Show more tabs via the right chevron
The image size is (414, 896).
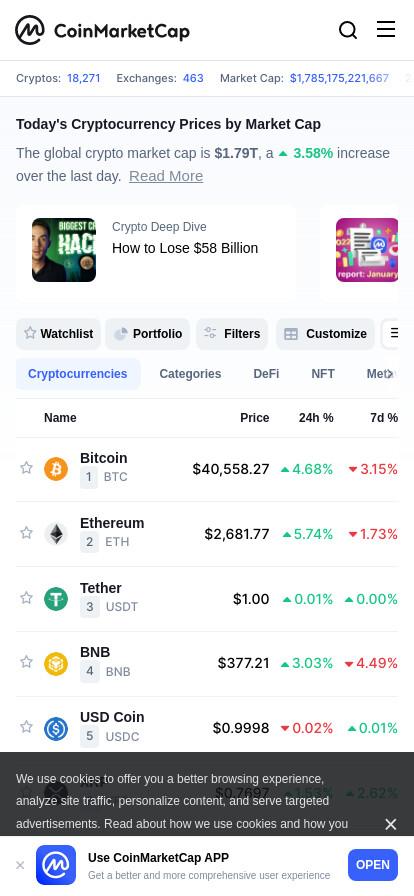click(x=389, y=374)
